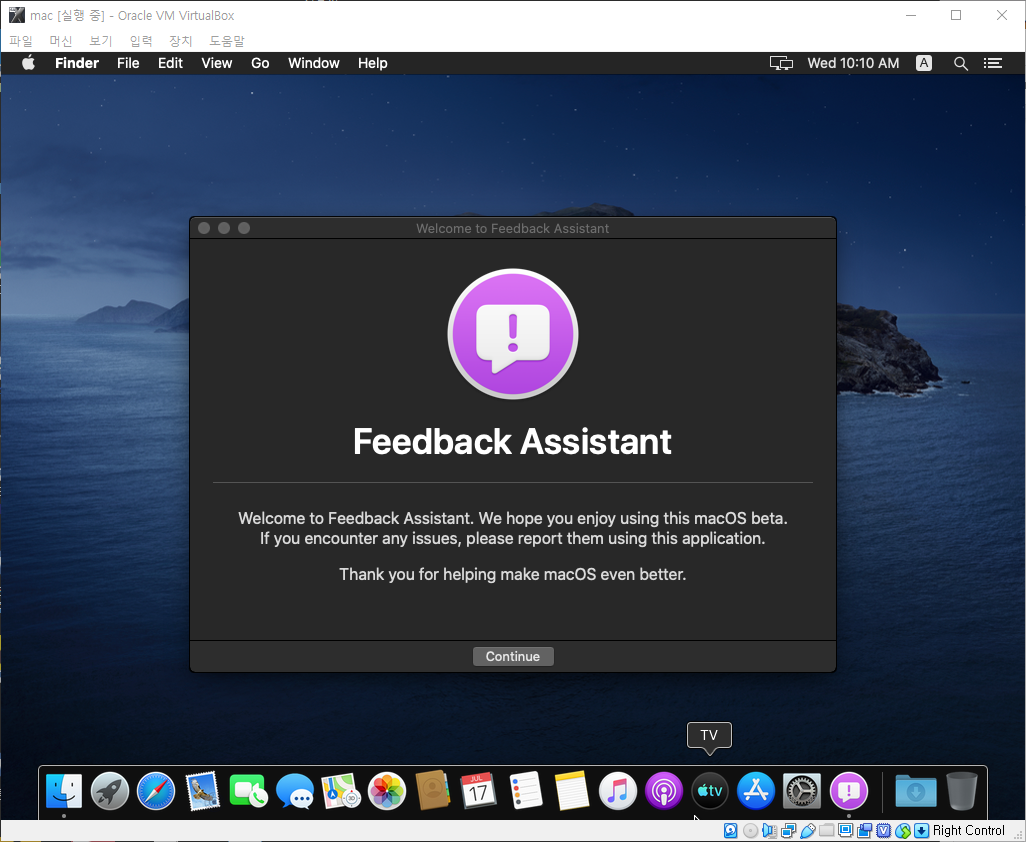Open Reminders list icon in dock

[x=525, y=791]
